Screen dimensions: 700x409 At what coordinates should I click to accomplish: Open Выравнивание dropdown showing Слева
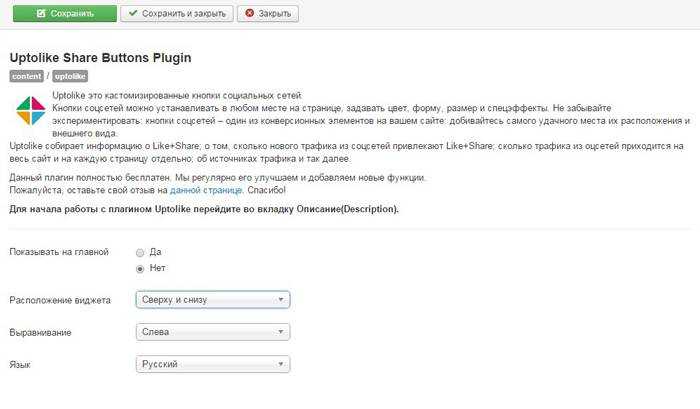pyautogui.click(x=213, y=332)
